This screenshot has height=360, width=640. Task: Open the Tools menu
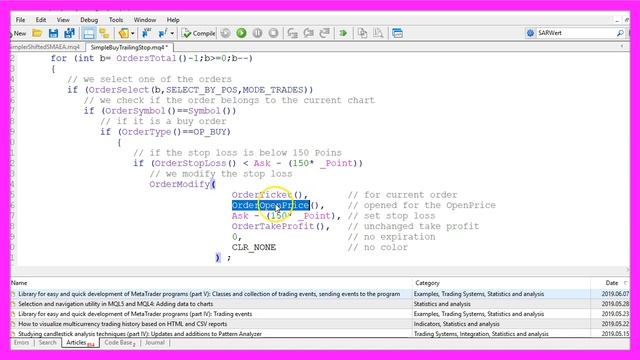(116, 20)
